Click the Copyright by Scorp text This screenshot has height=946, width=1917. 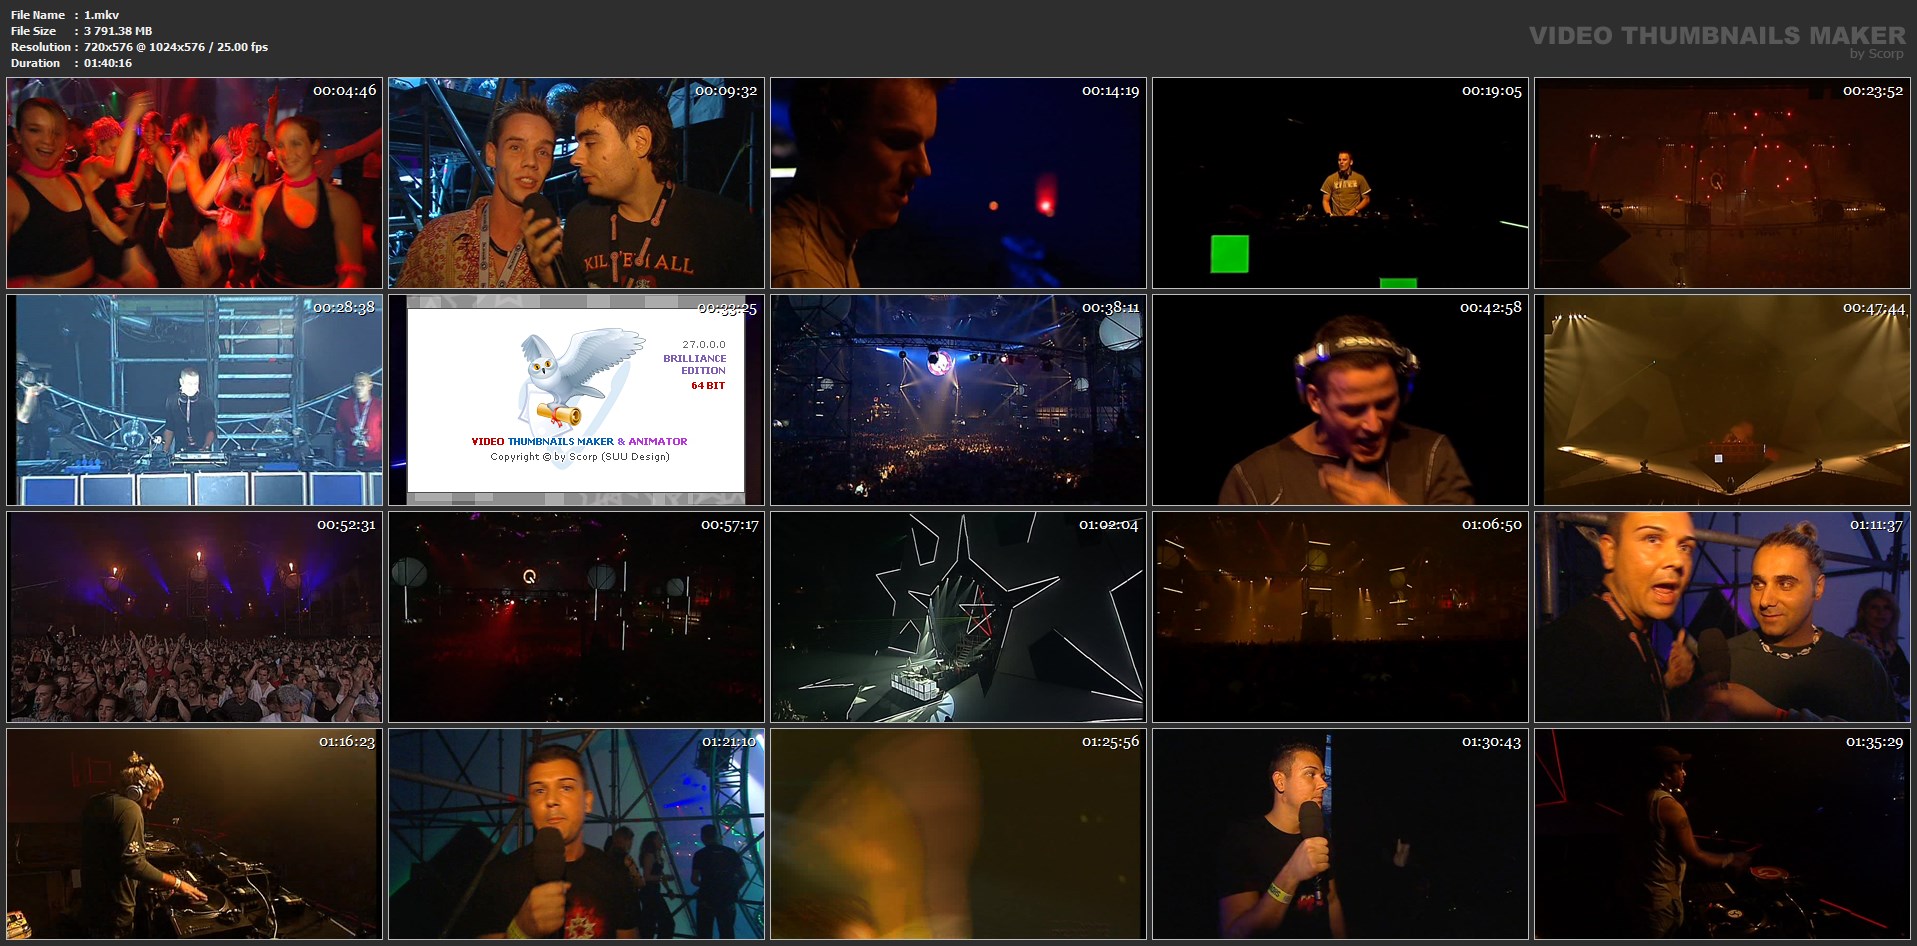pos(579,457)
